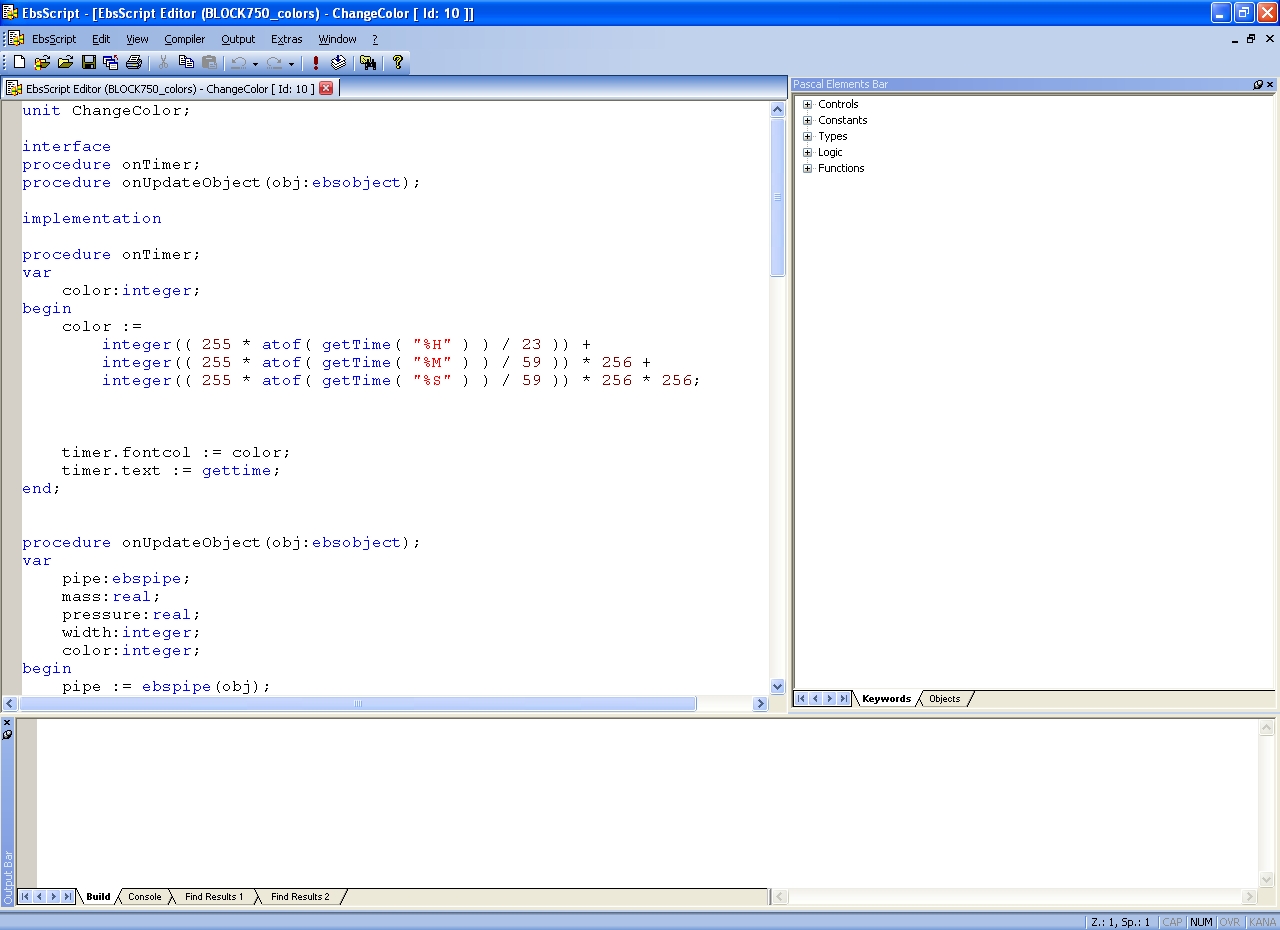1280x930 pixels.
Task: Click the editor vertical scrollbar thumb
Action: pyautogui.click(x=778, y=197)
